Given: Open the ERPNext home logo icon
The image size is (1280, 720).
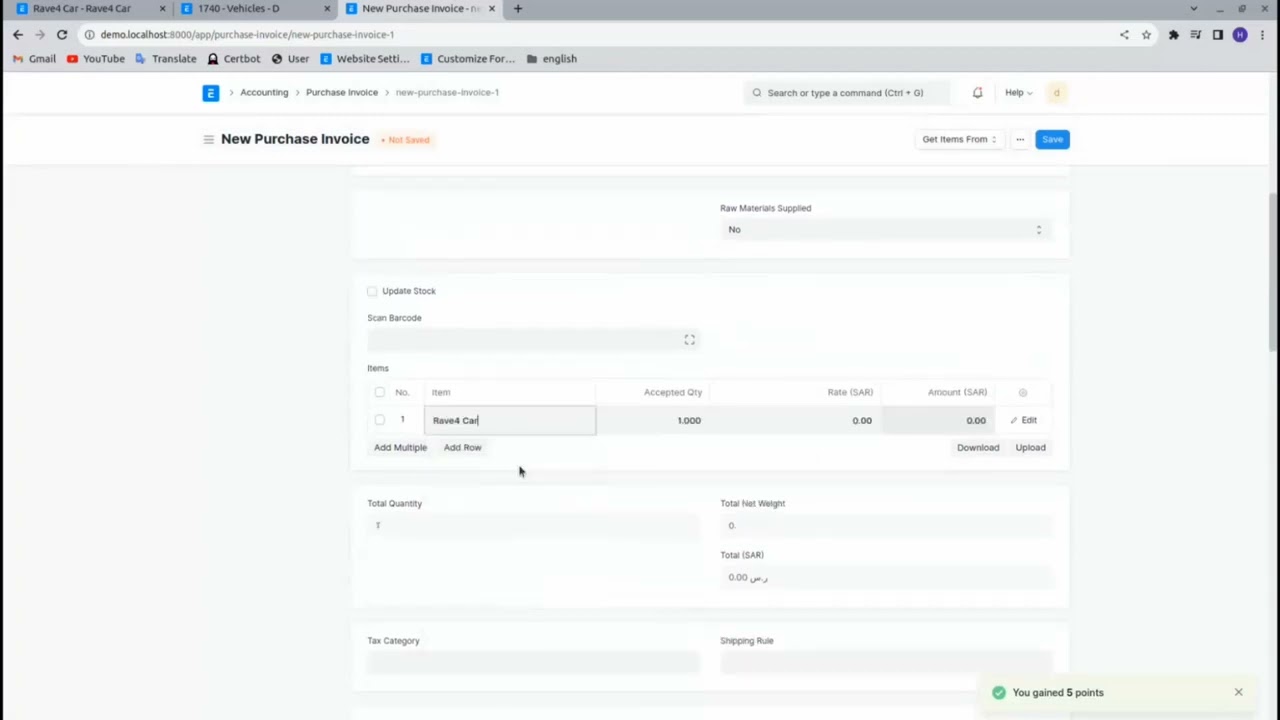Looking at the screenshot, I should click(210, 93).
